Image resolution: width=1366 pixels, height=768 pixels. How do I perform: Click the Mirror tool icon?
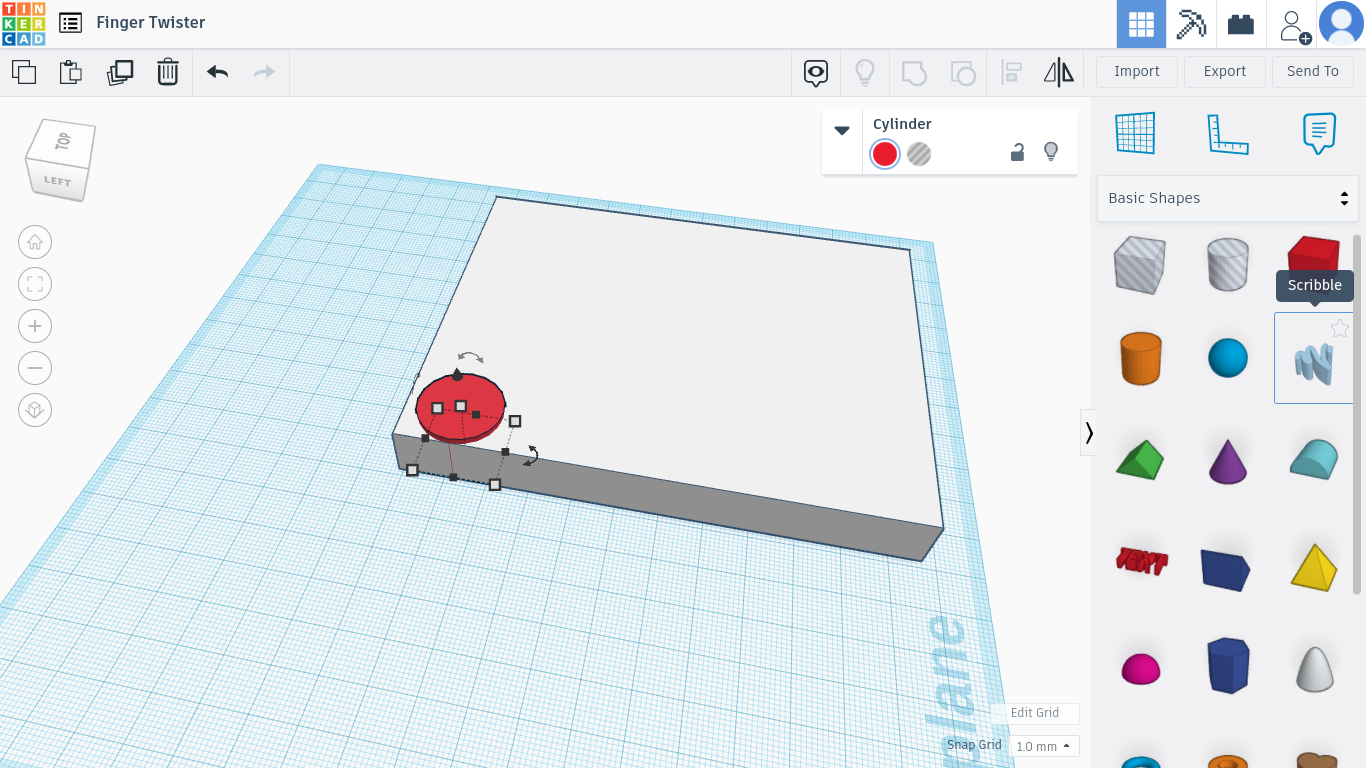pyautogui.click(x=1059, y=72)
